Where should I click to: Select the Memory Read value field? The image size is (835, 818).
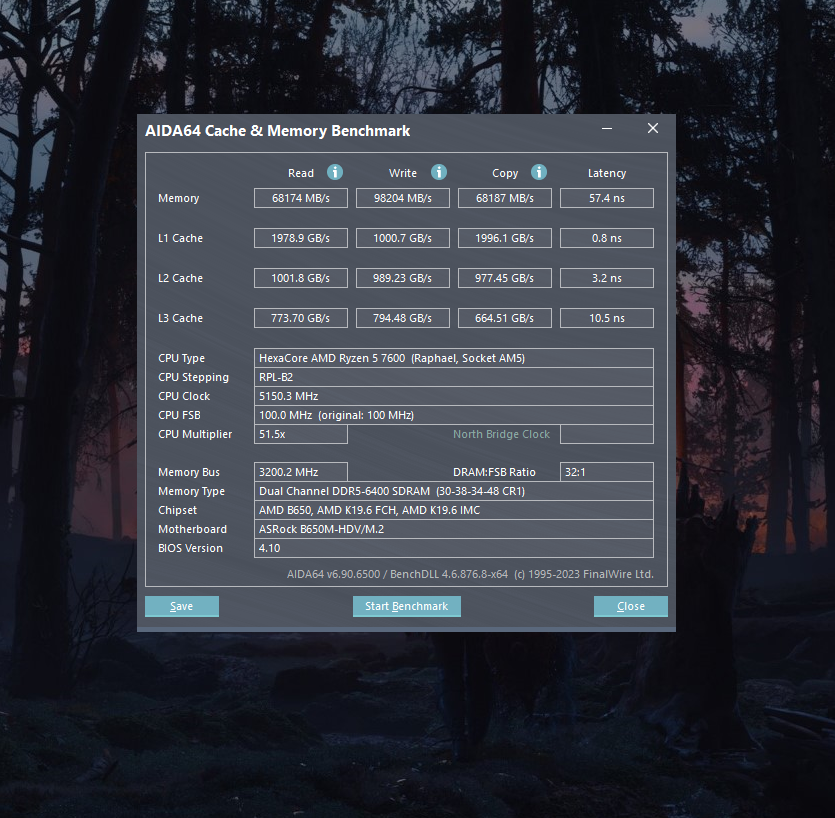click(x=300, y=198)
